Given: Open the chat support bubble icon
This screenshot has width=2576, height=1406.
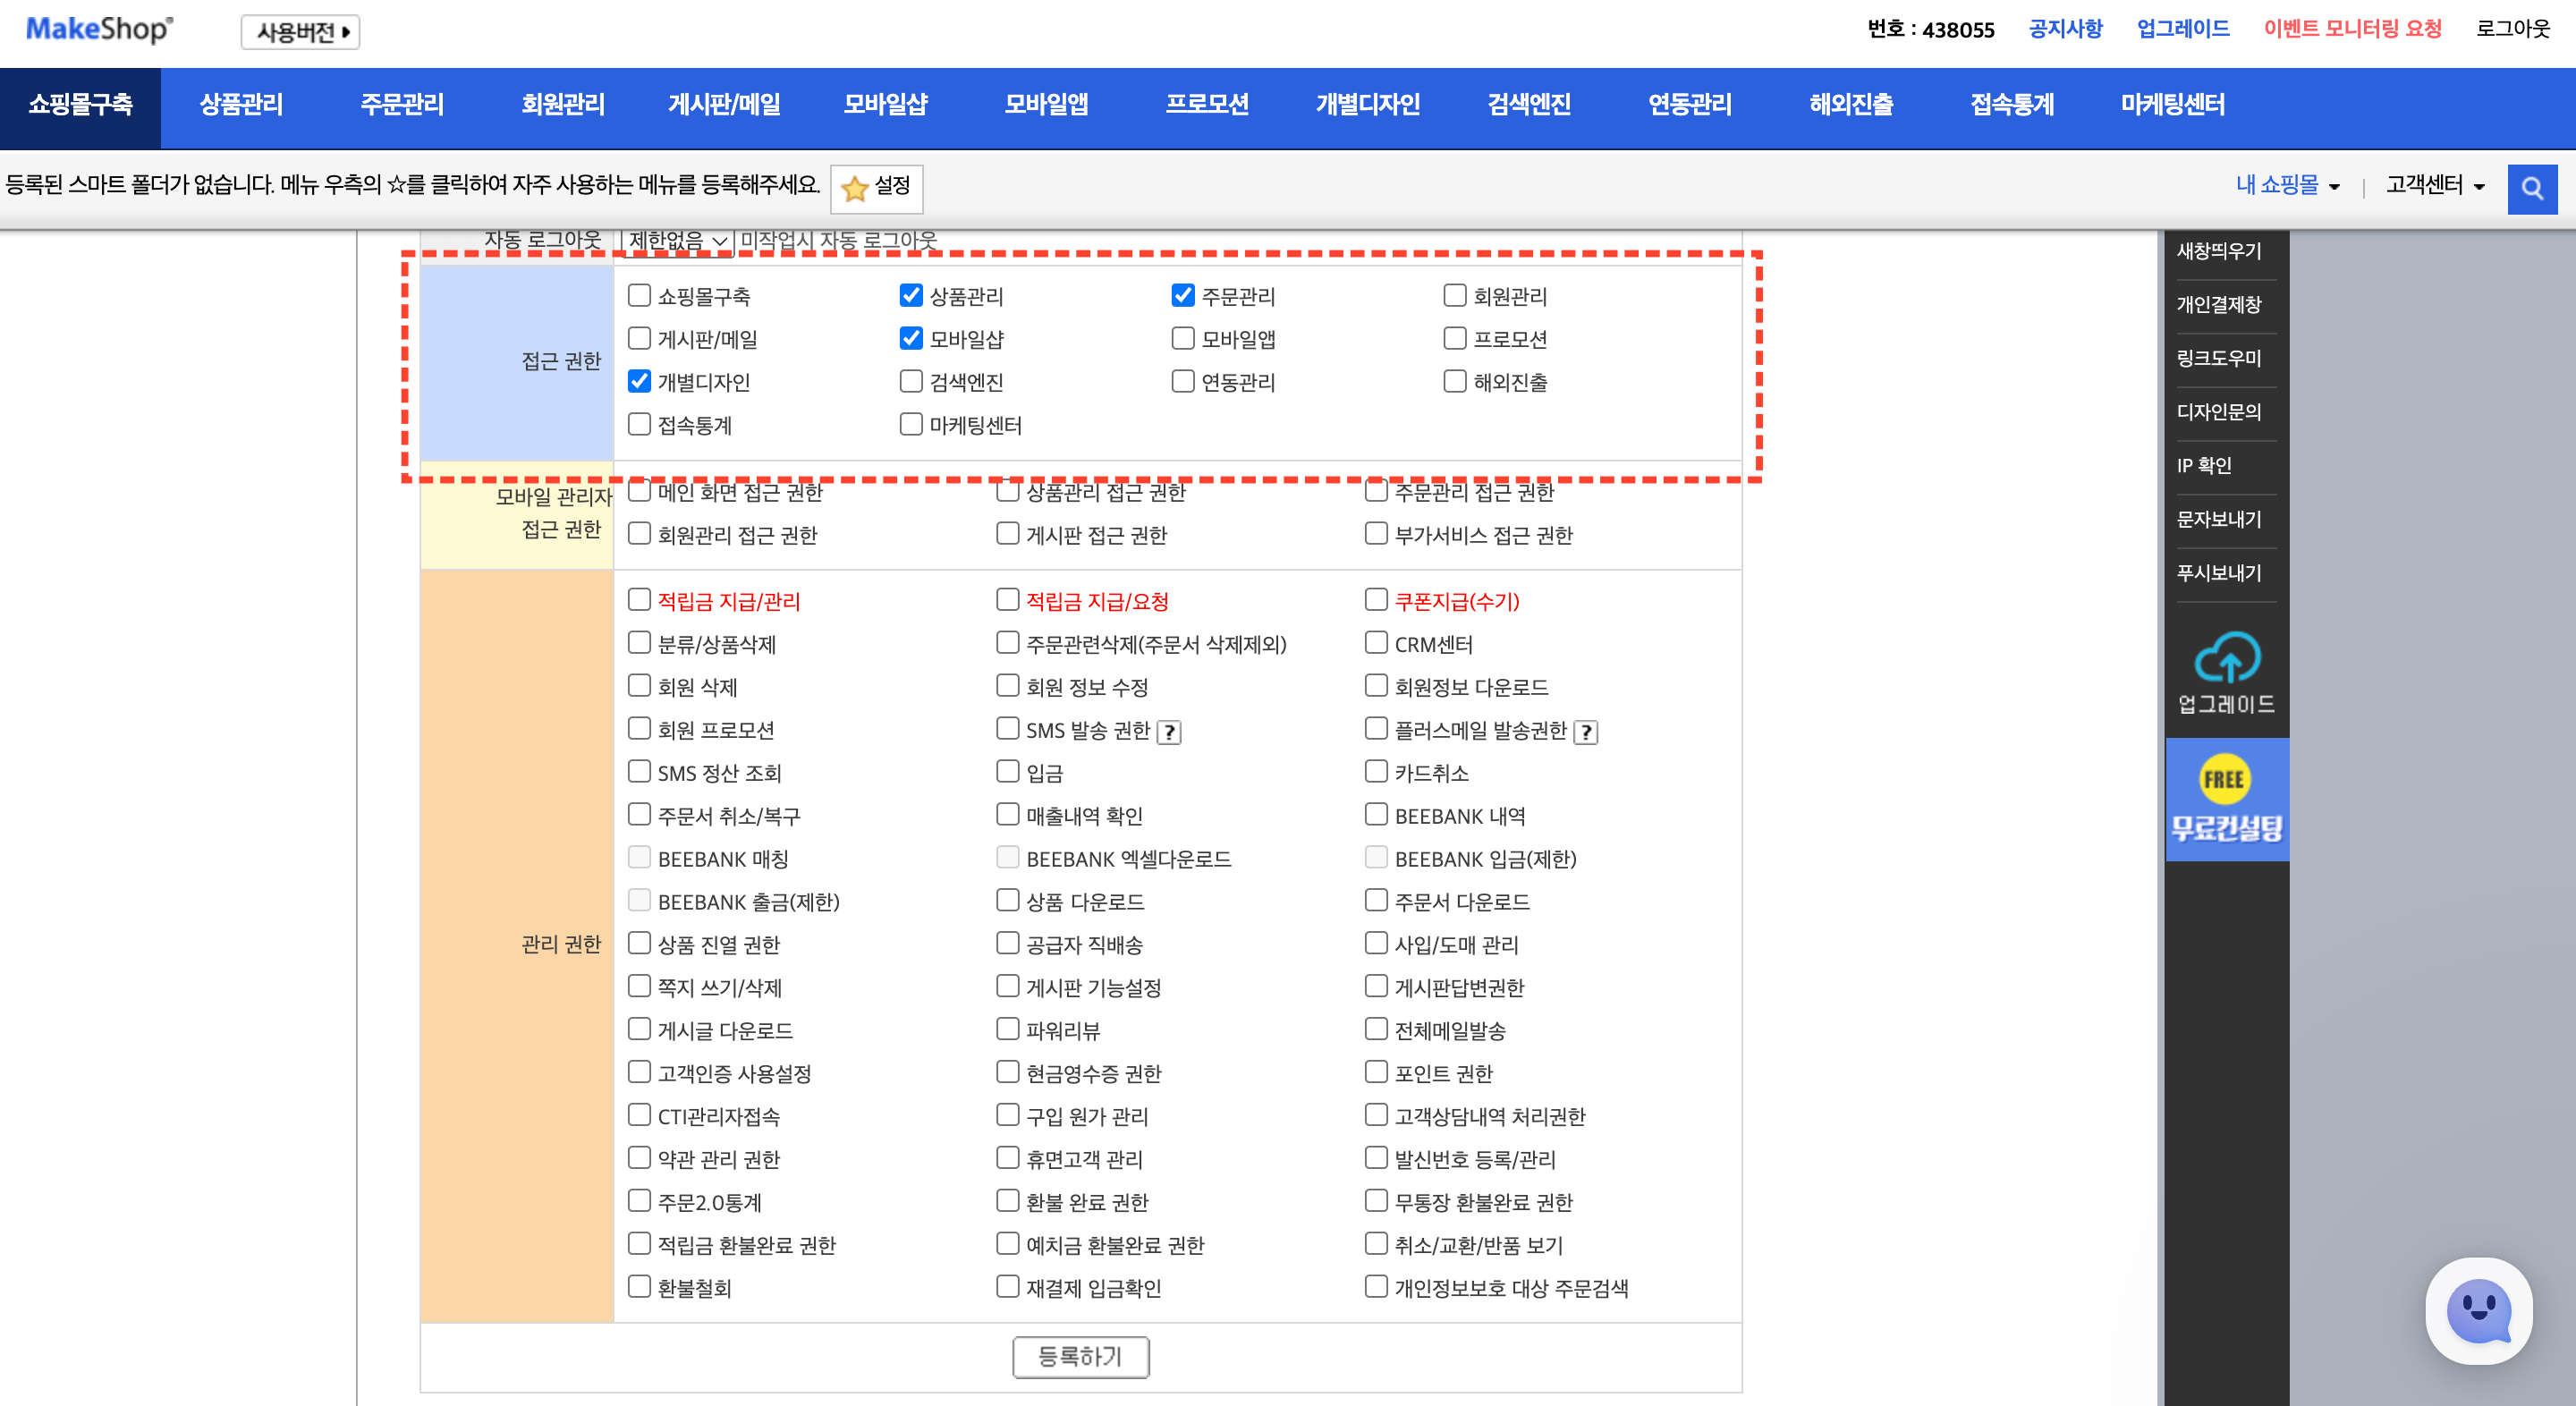Looking at the screenshot, I should (x=2483, y=1312).
